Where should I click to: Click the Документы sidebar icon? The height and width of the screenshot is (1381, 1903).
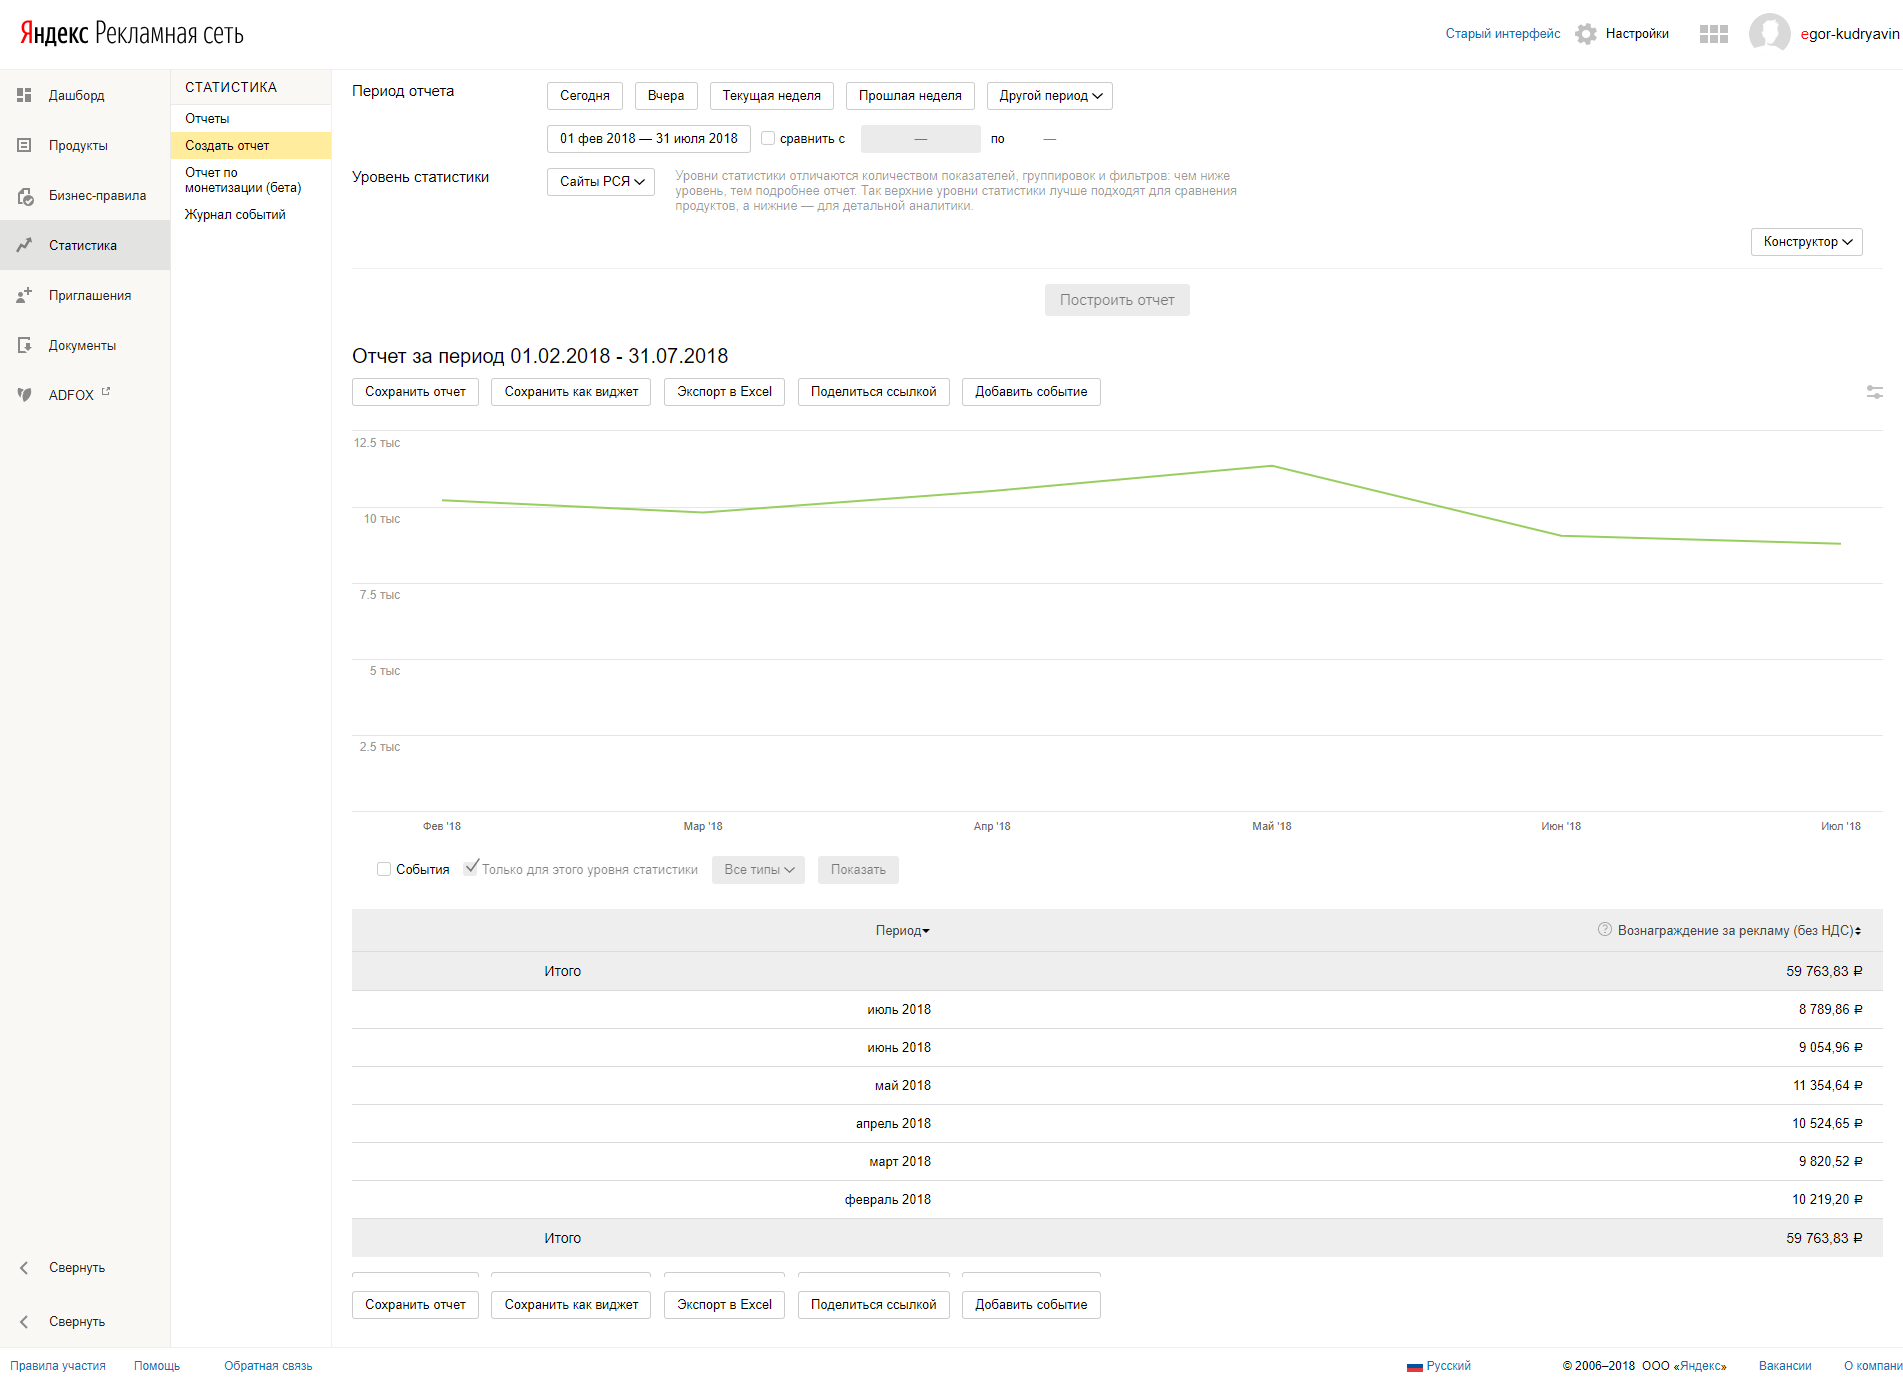point(24,345)
